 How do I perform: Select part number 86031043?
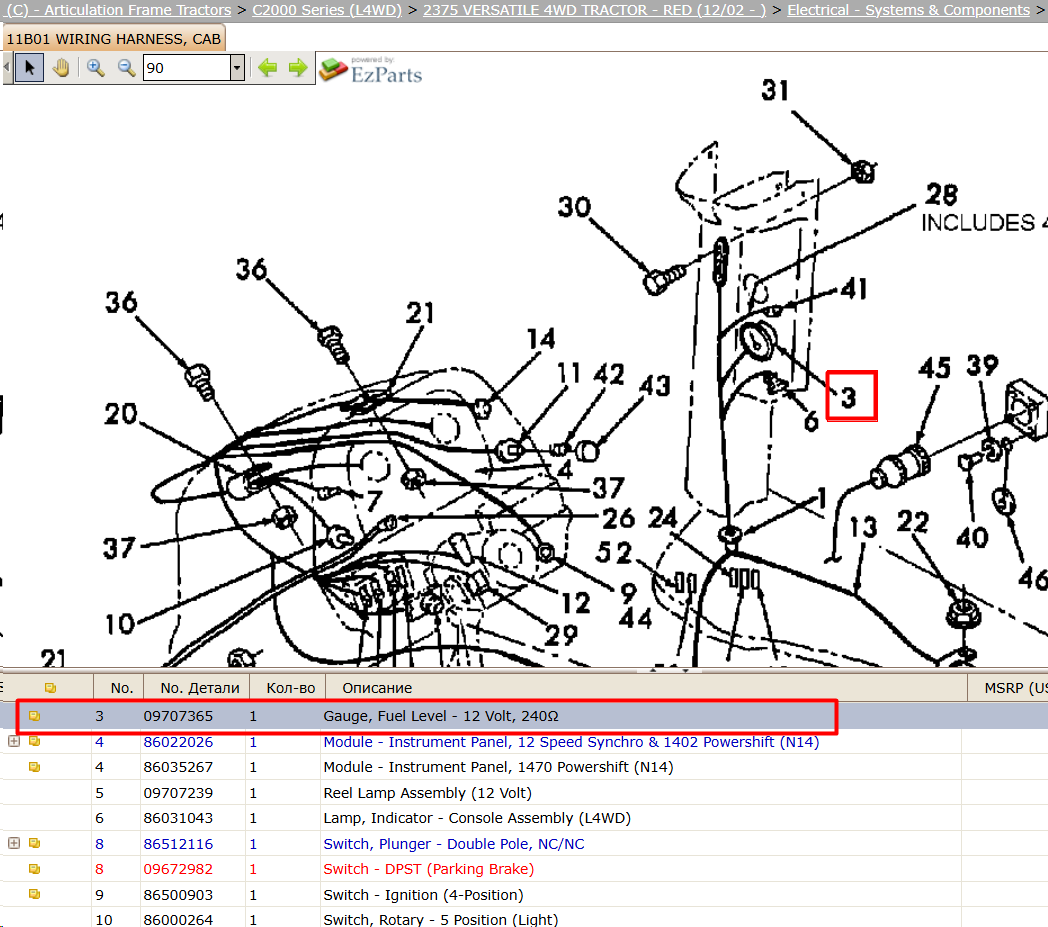[178, 818]
